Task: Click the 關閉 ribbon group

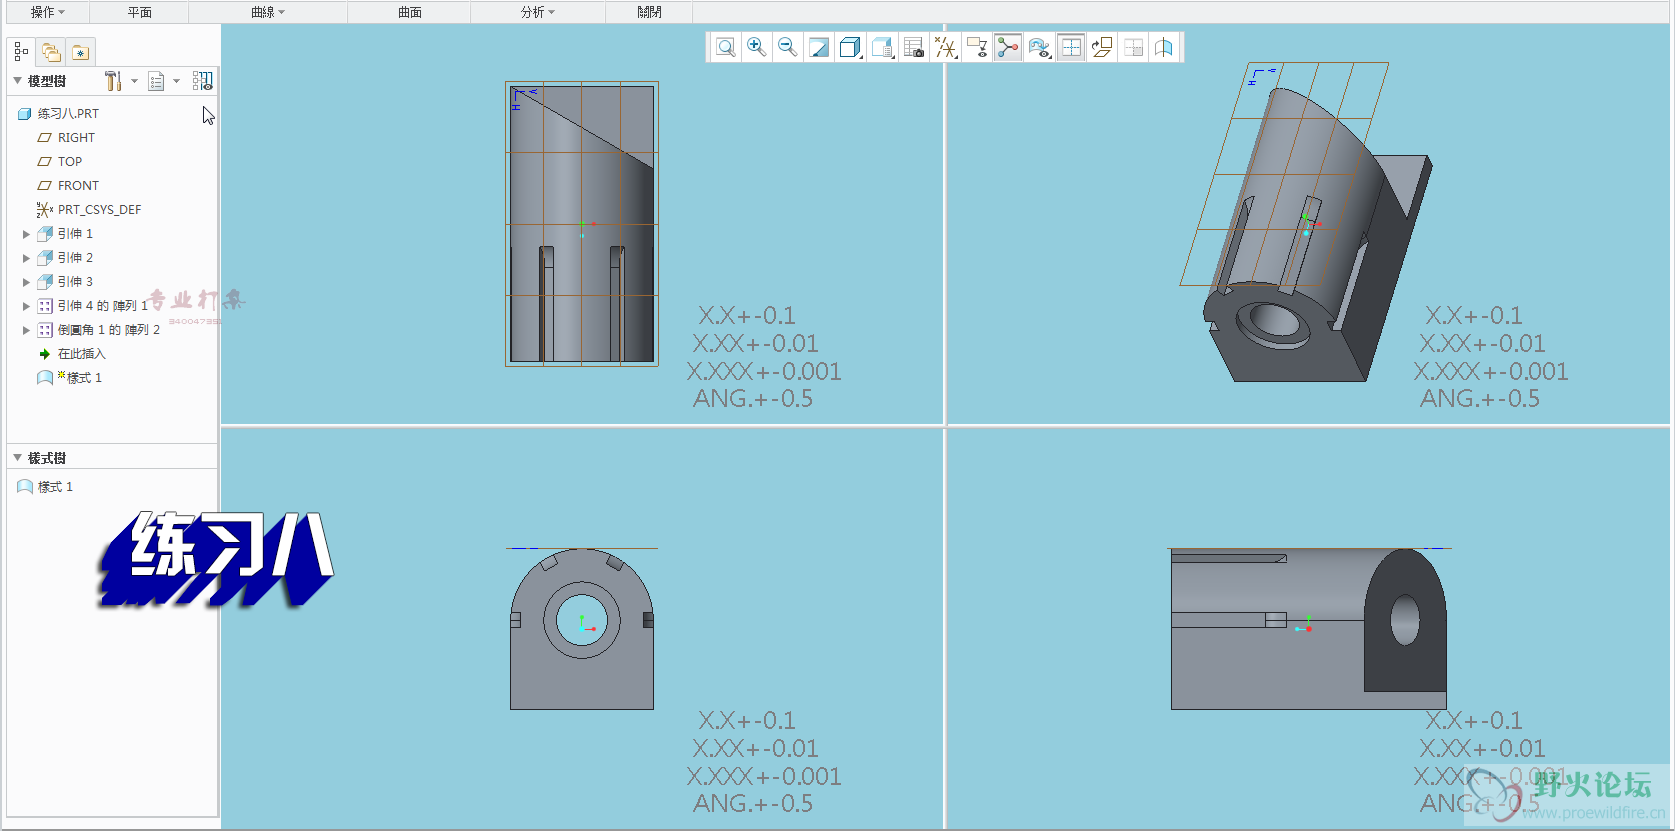Action: pos(649,12)
